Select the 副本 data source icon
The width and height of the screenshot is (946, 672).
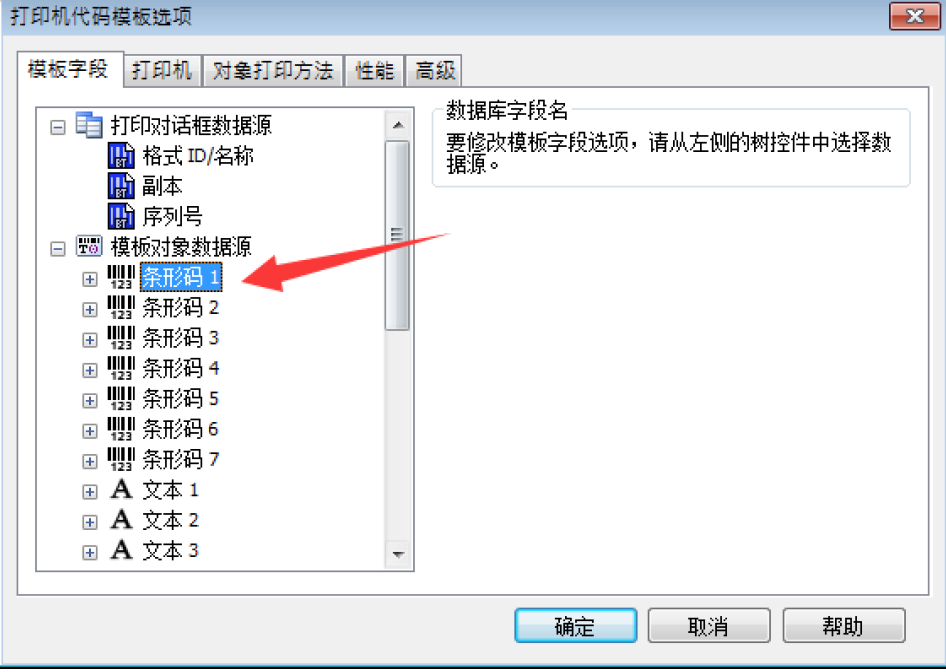click(x=121, y=186)
